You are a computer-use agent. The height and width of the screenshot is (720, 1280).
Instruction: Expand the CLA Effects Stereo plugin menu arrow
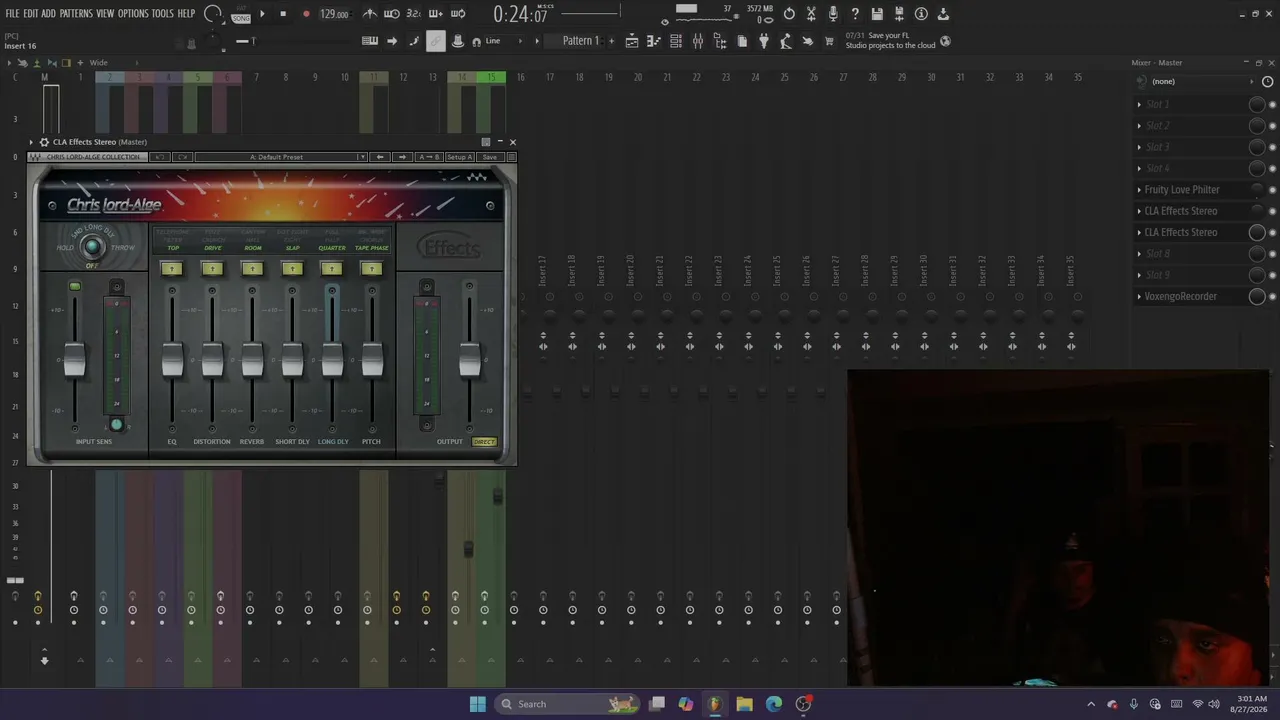point(31,142)
